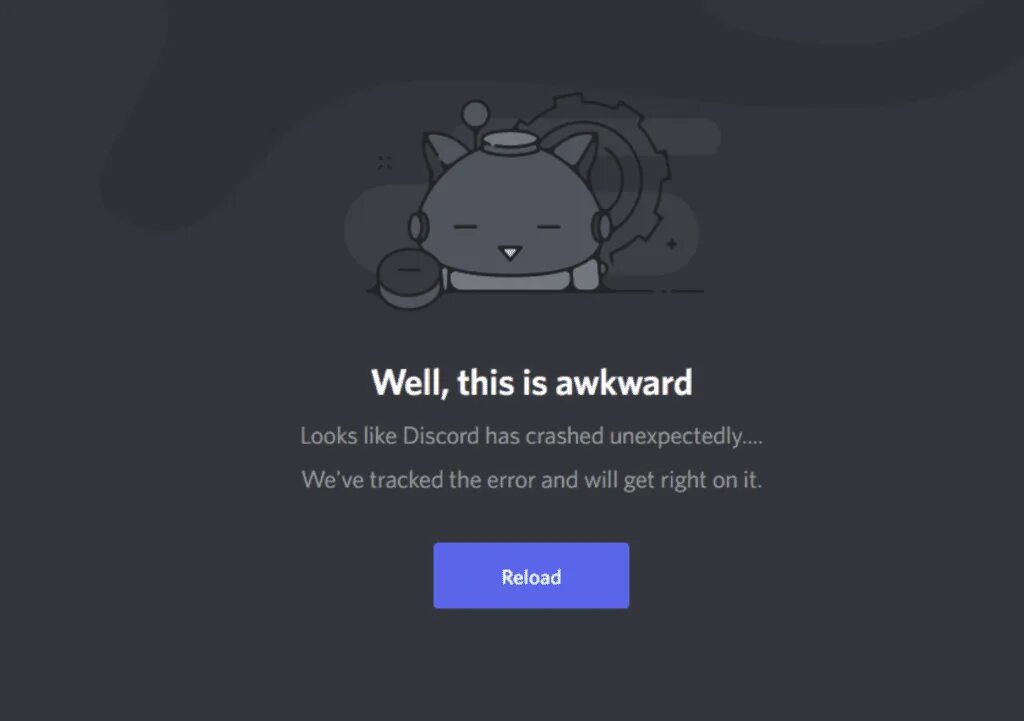
Task: Click the word "Discord" in the message
Action: (441, 436)
